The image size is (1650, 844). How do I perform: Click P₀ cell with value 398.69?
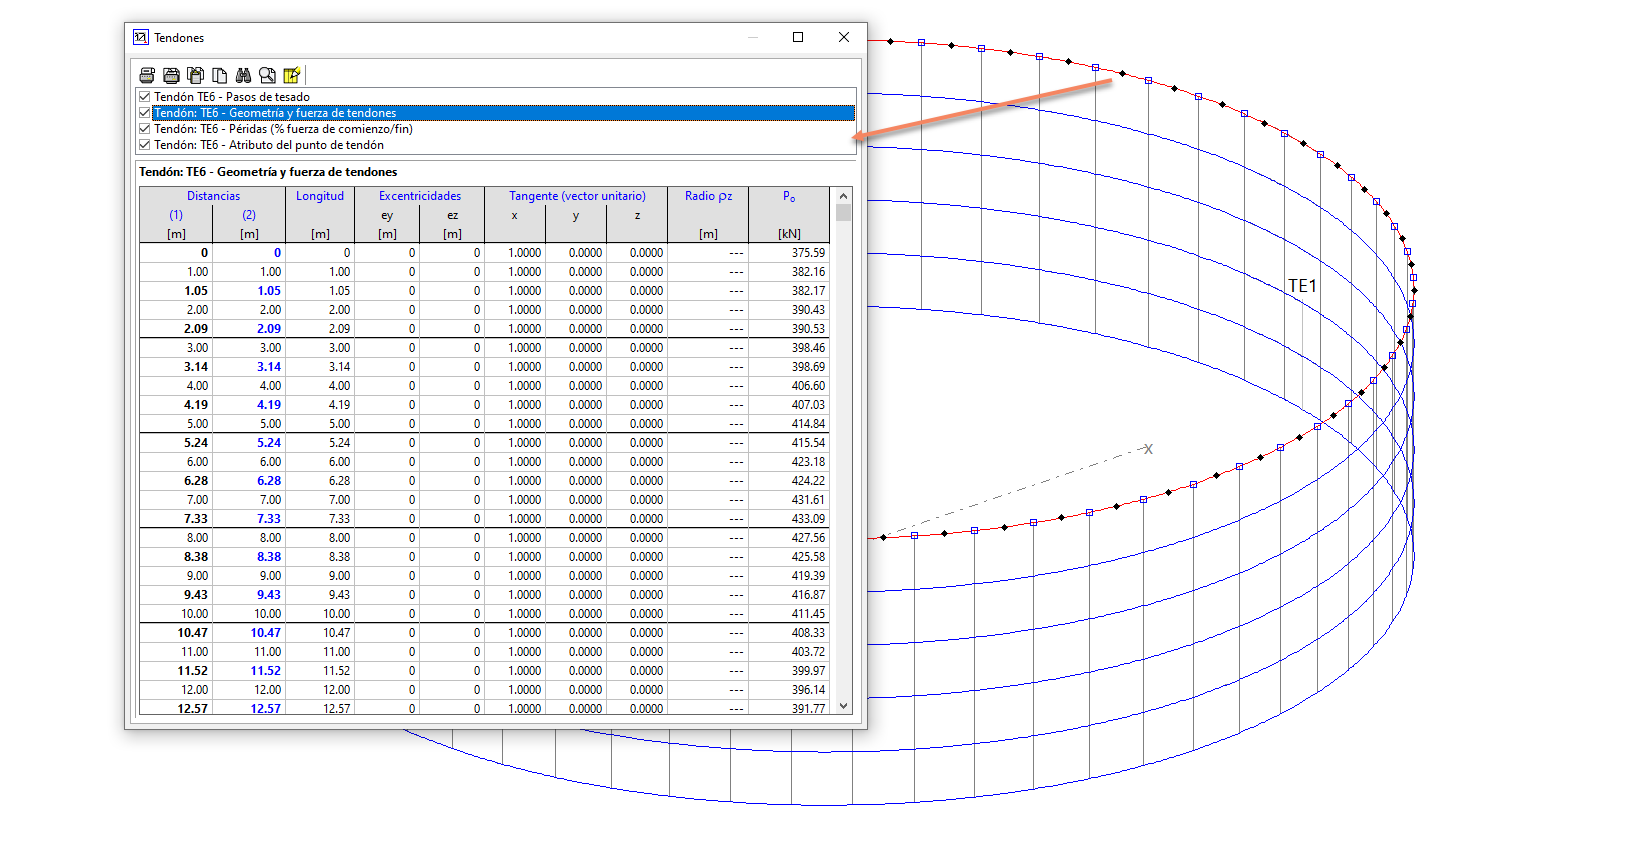789,367
